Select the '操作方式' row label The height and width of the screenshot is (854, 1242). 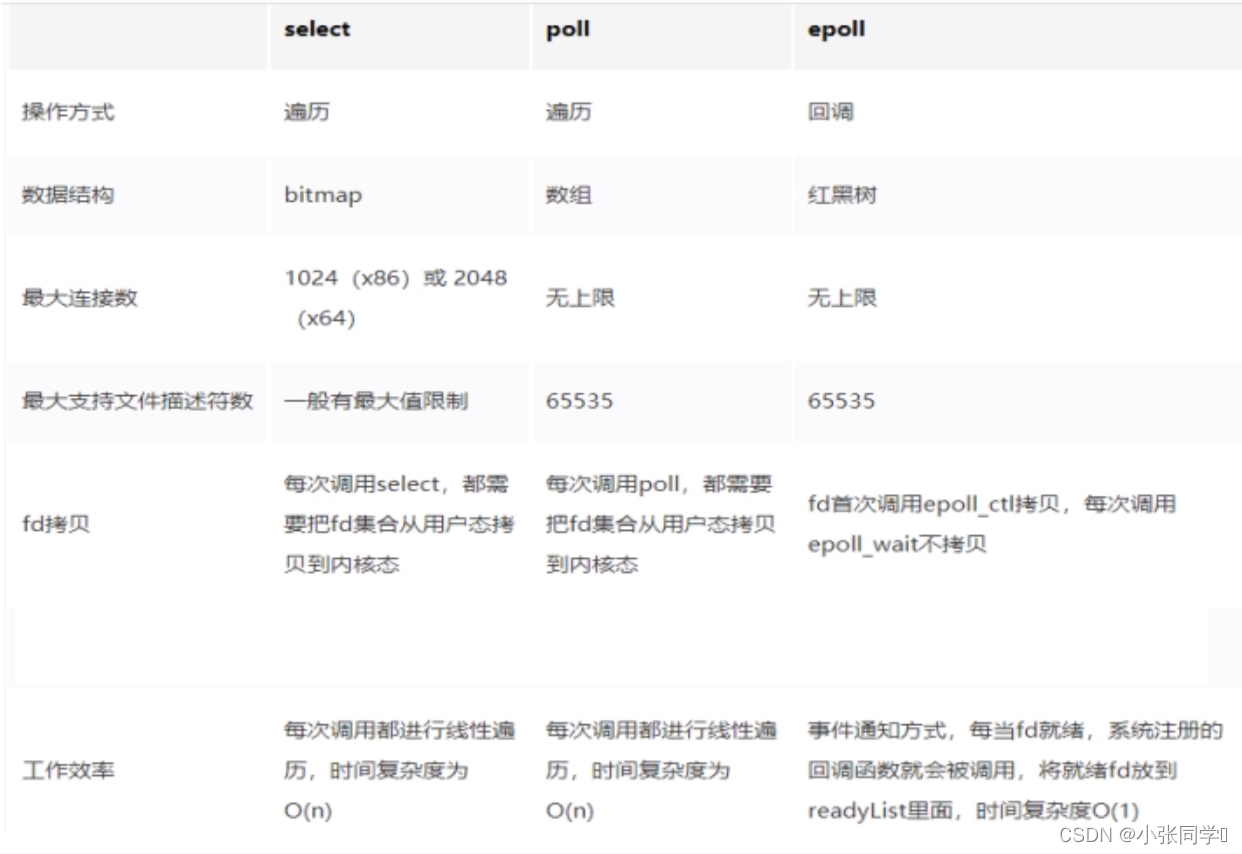point(68,112)
